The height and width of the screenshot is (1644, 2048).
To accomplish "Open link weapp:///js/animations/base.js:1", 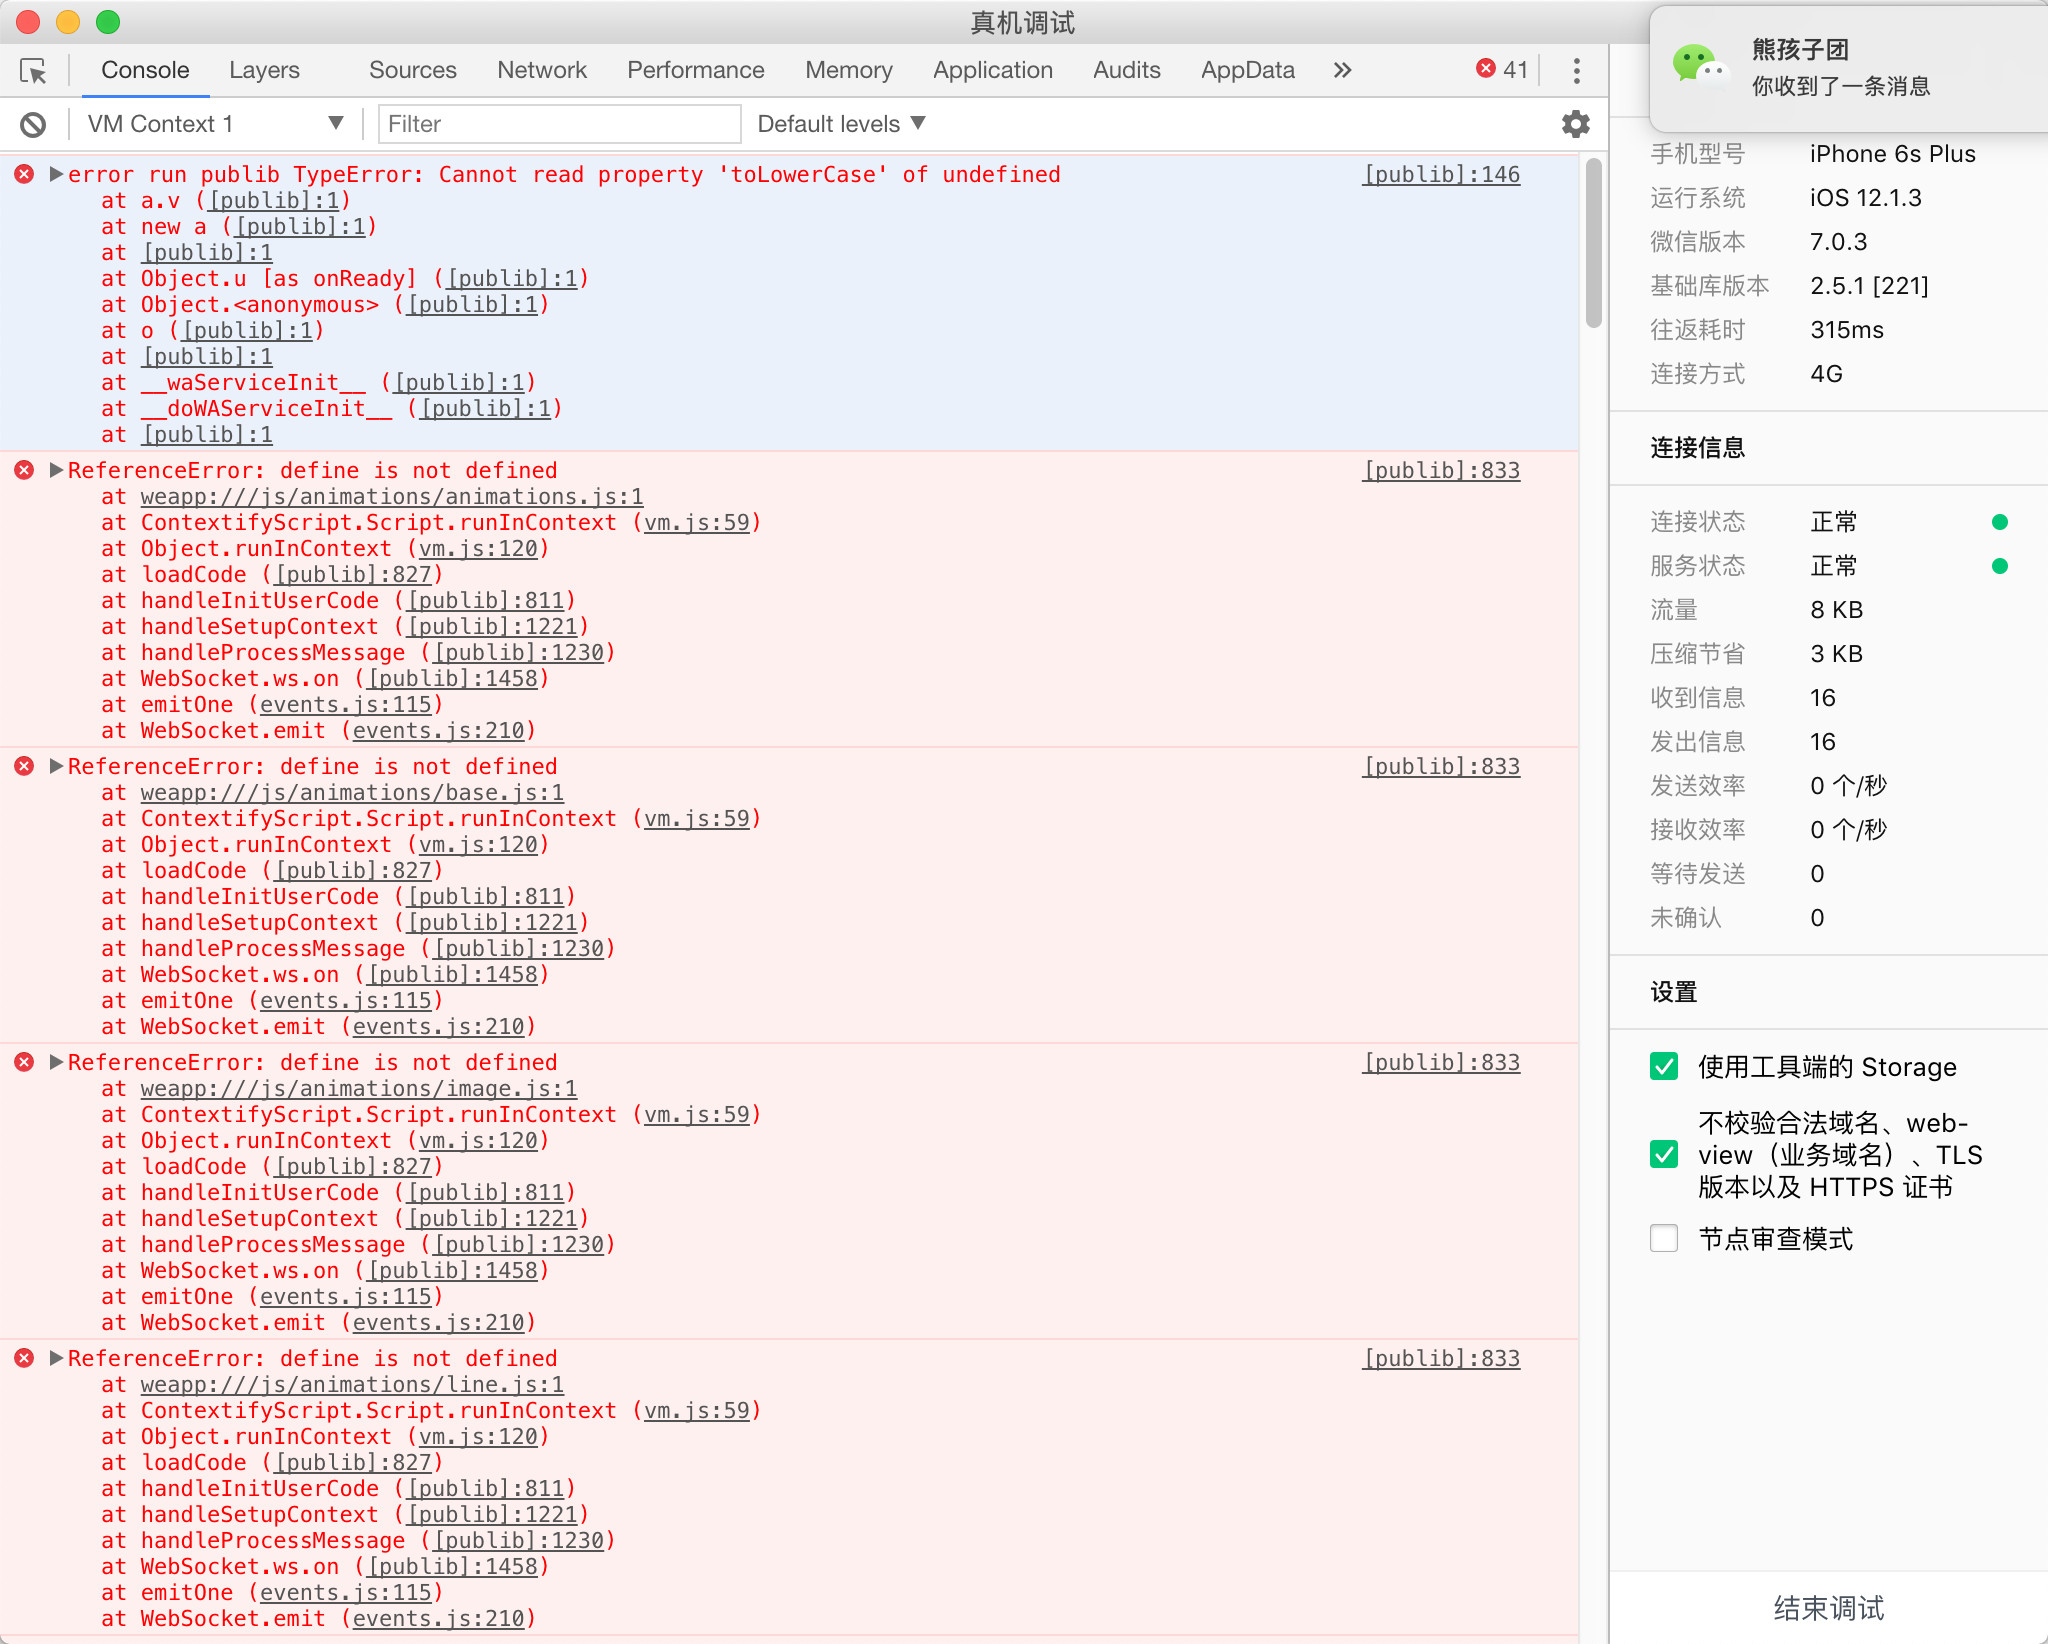I will pyautogui.click(x=352, y=792).
